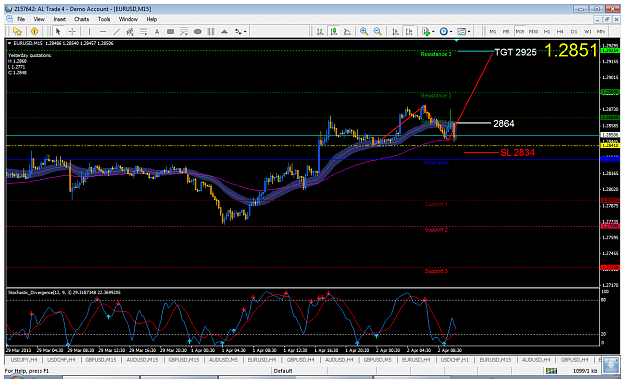The width and height of the screenshot is (625, 379).
Task: Pick the trendline drawing tool
Action: click(x=116, y=31)
